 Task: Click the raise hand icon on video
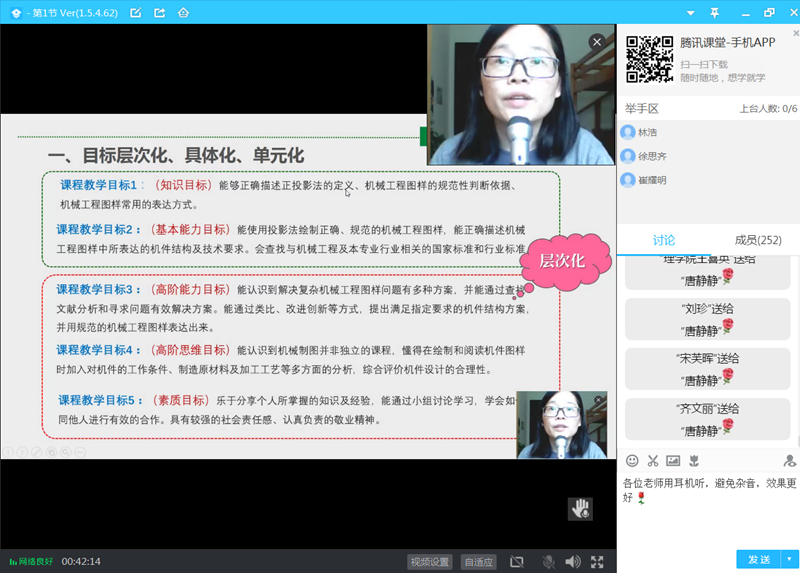point(580,508)
